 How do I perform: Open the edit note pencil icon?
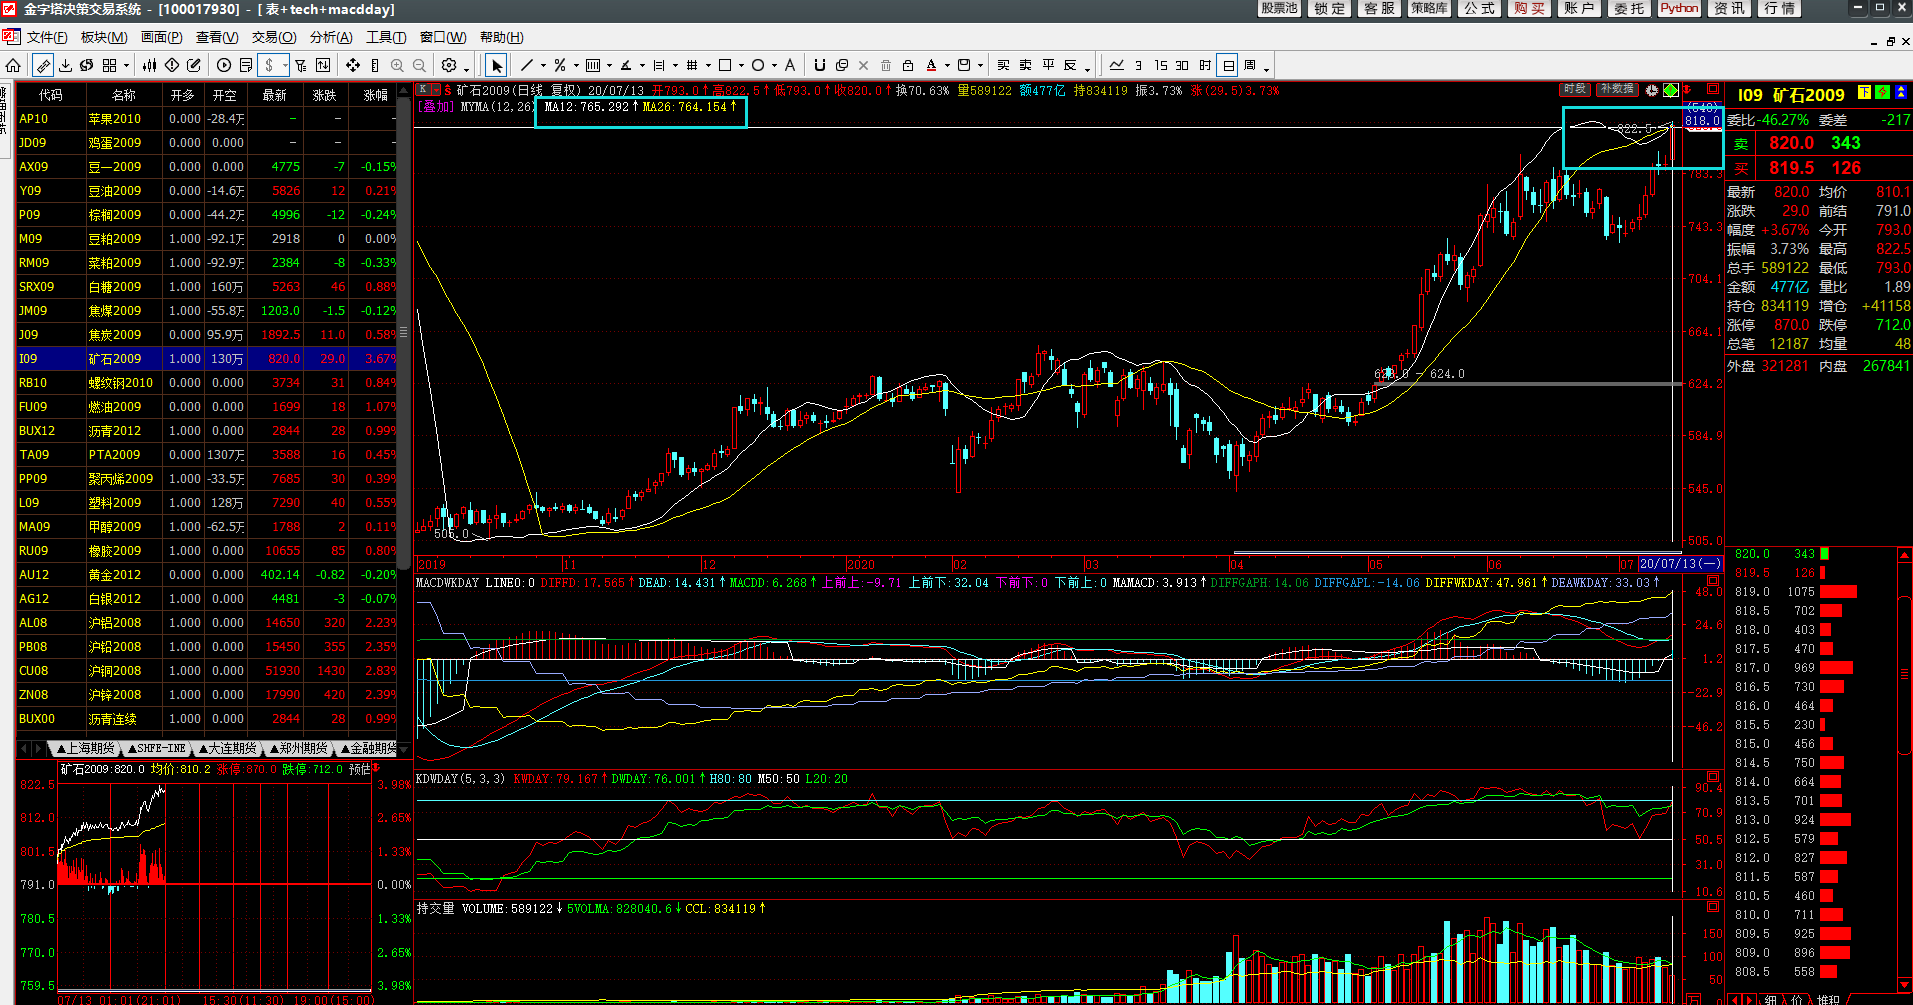coord(194,65)
